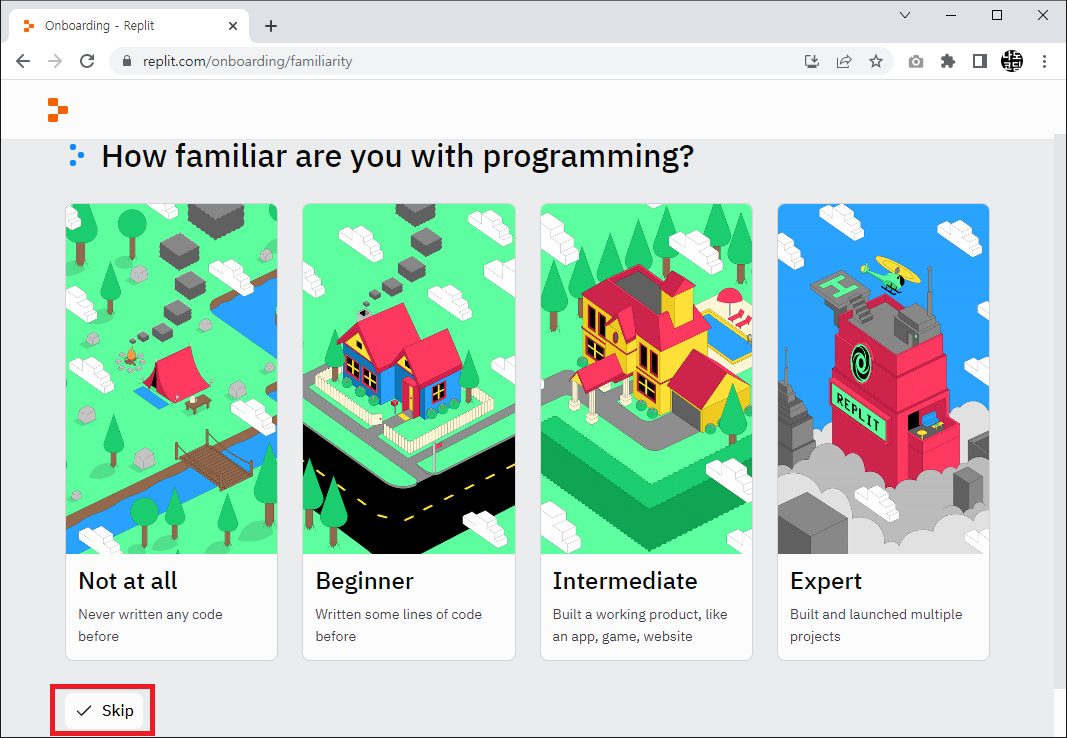Go back using browser back arrow
Screen dimensions: 1067x738
click(x=23, y=61)
